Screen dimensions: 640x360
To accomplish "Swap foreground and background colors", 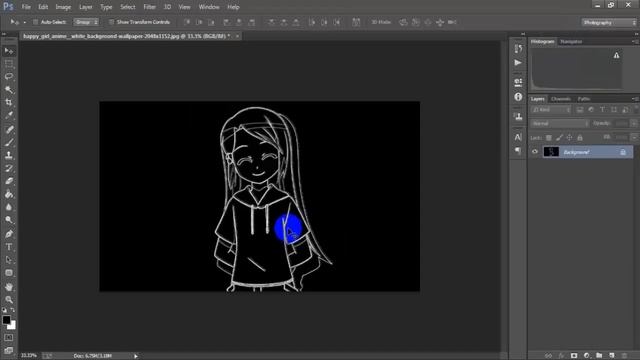I will pos(13,310).
